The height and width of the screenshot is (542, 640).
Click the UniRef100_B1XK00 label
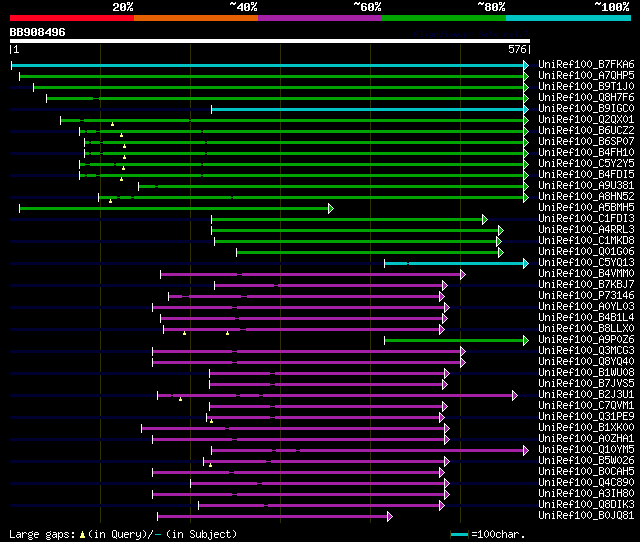point(586,428)
